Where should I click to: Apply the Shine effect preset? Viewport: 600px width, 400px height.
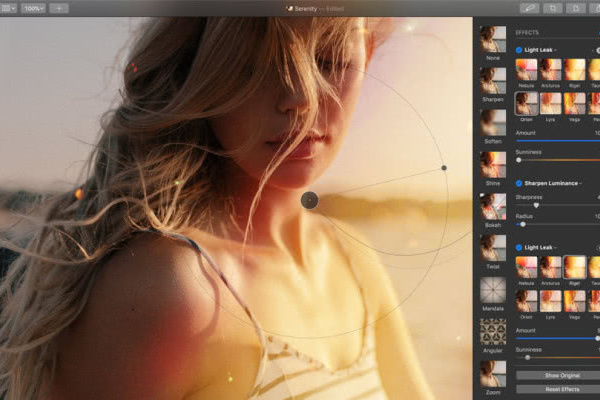click(493, 165)
